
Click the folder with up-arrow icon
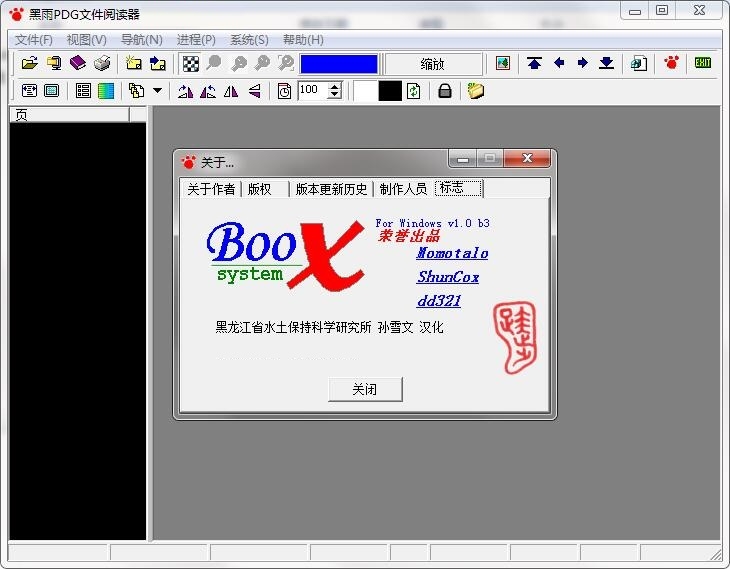[158, 63]
